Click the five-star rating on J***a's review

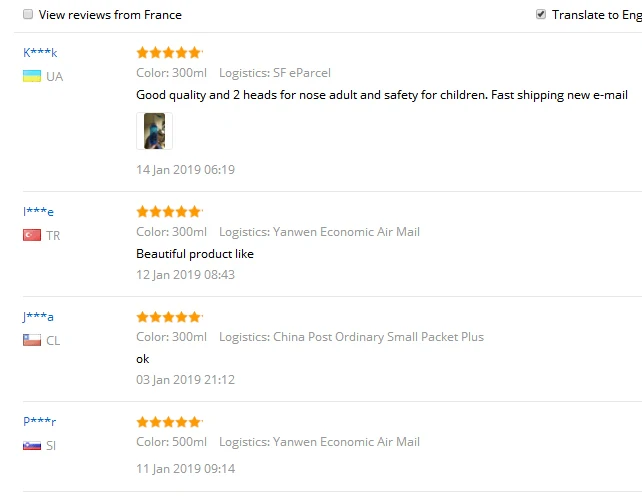(169, 316)
